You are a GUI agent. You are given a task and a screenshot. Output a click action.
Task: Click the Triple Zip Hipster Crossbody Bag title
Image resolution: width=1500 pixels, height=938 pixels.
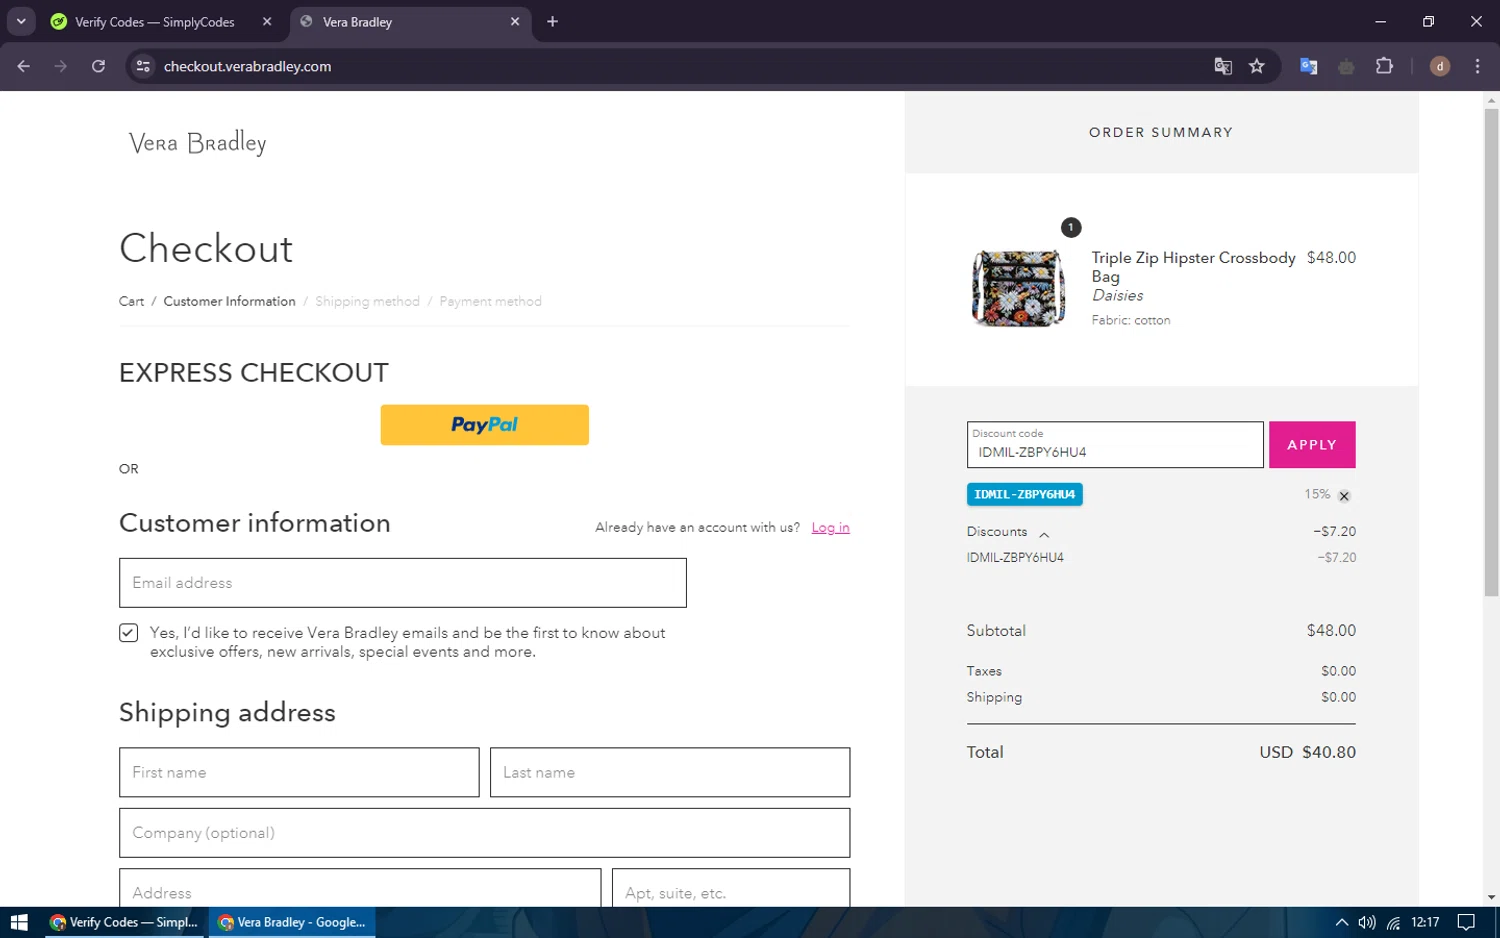[1193, 267]
